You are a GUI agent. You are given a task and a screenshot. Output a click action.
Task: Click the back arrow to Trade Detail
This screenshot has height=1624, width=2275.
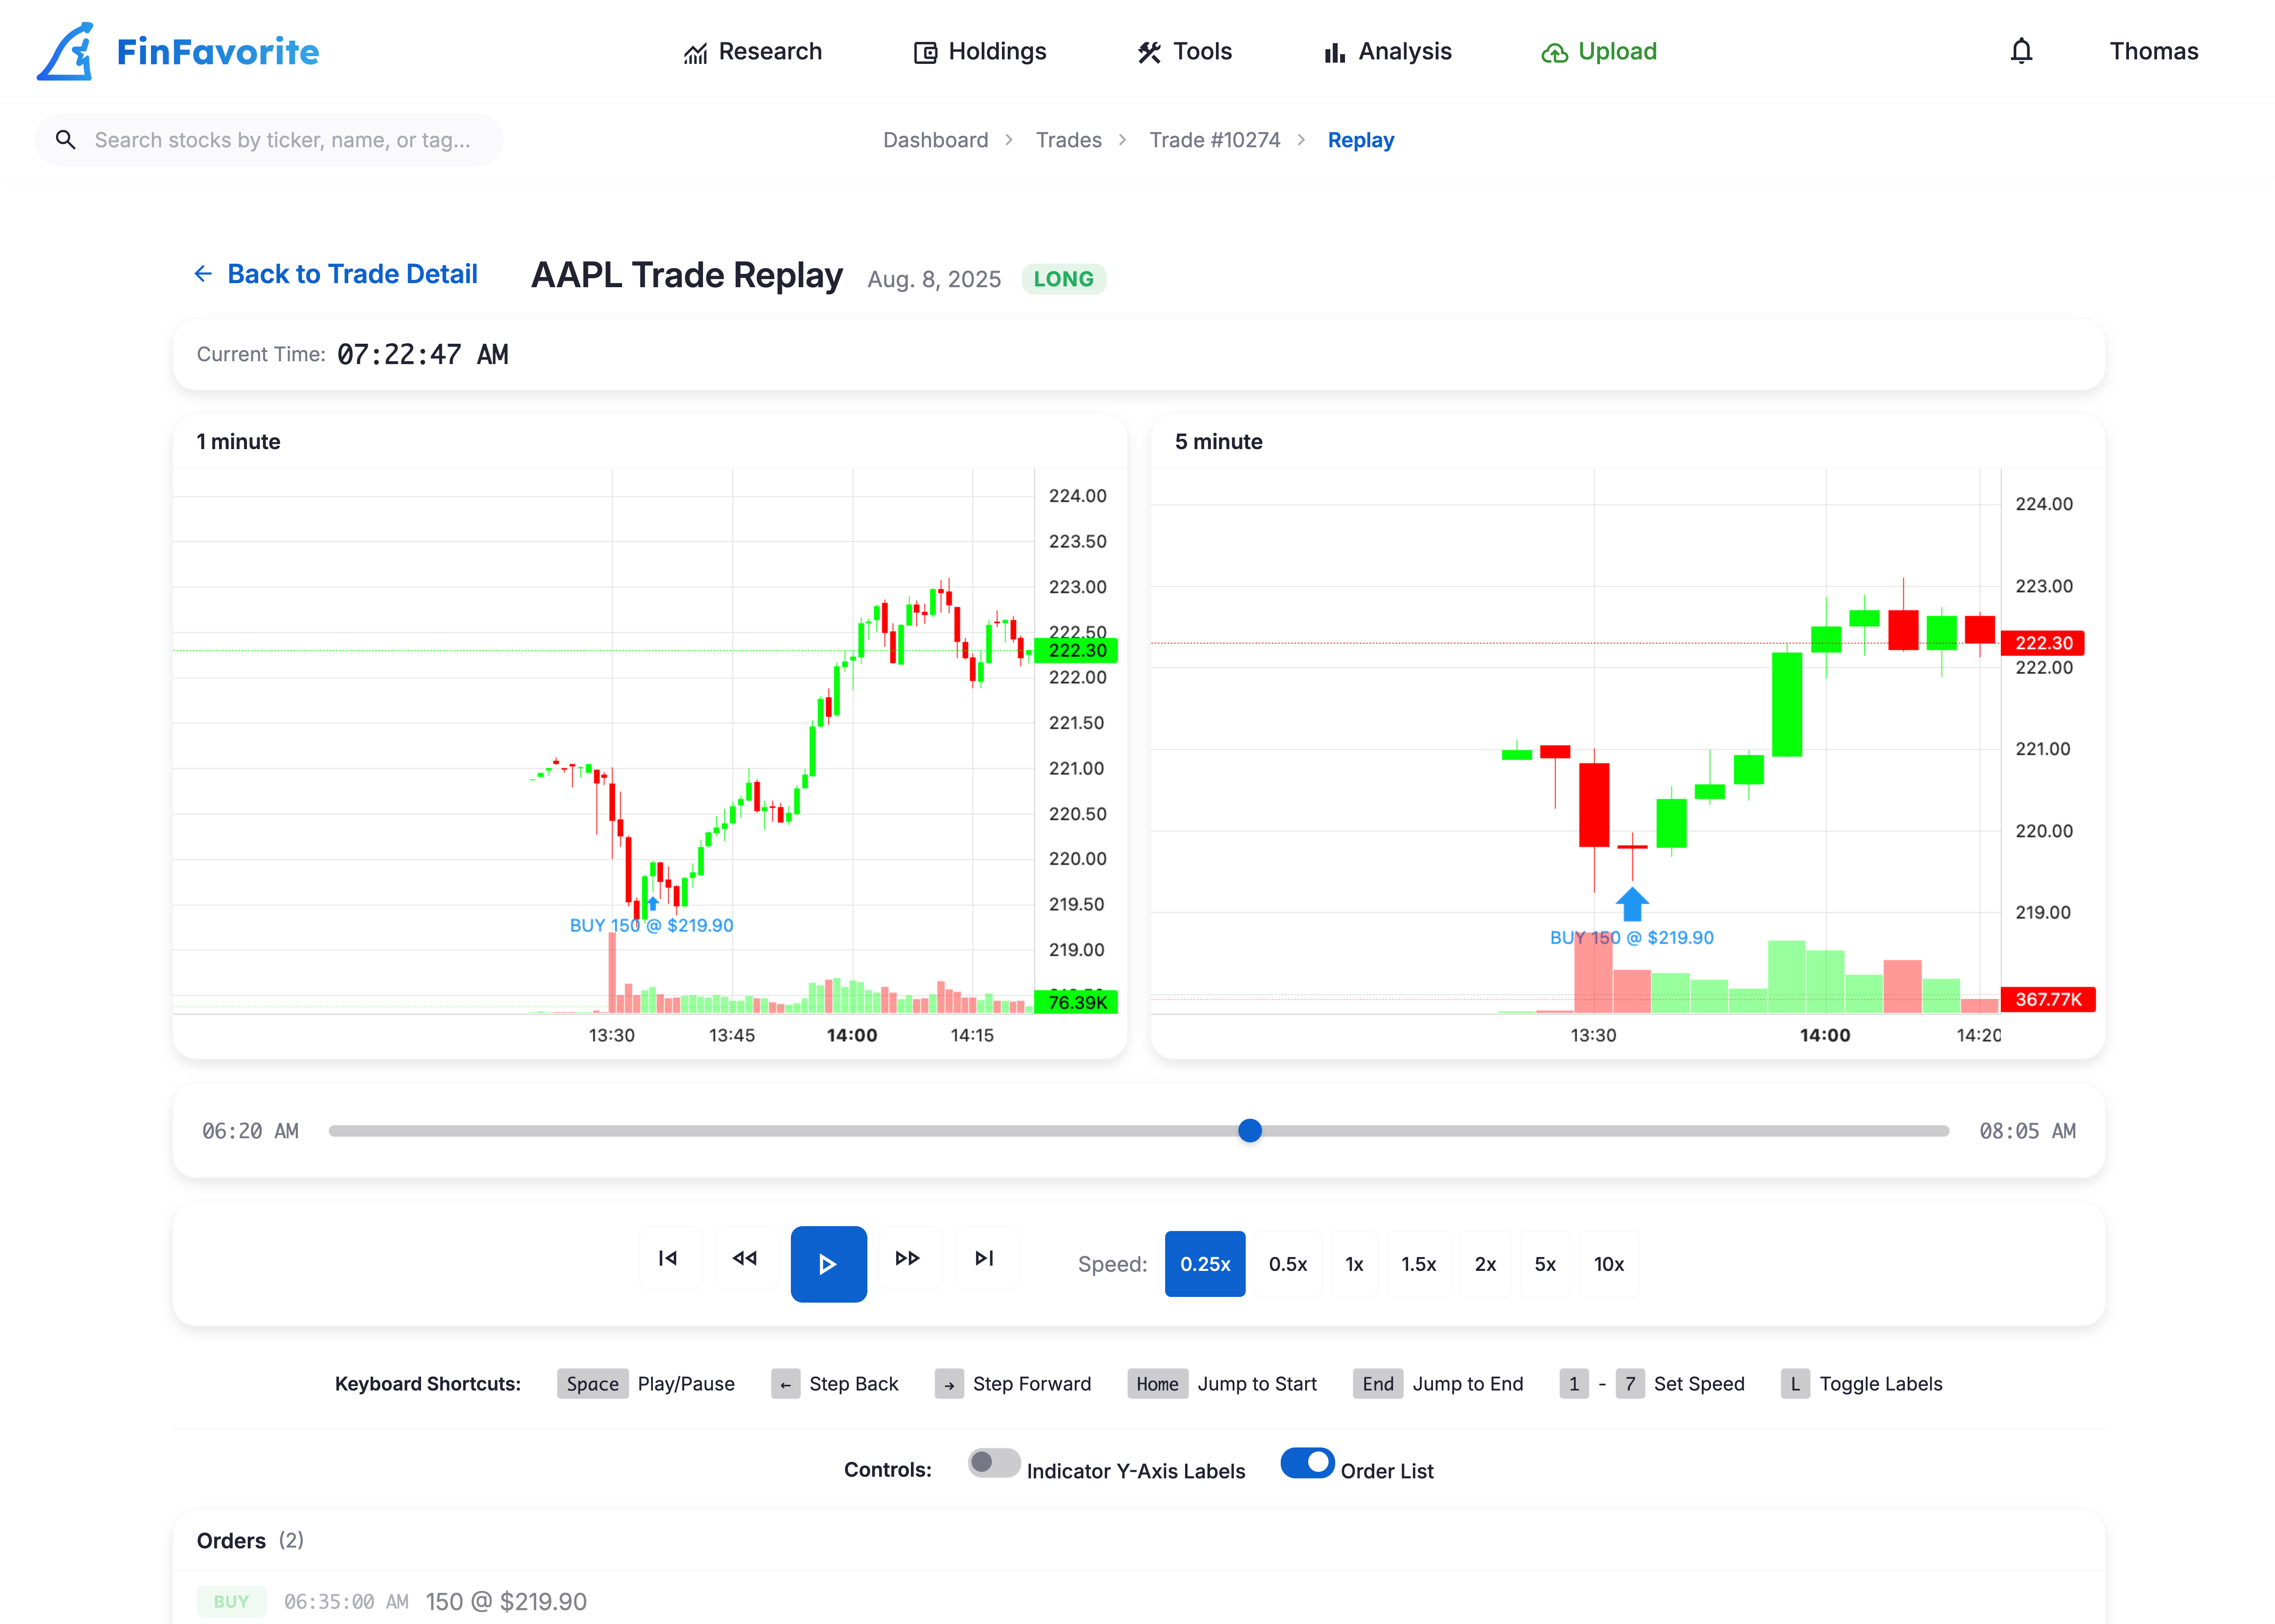(x=203, y=274)
